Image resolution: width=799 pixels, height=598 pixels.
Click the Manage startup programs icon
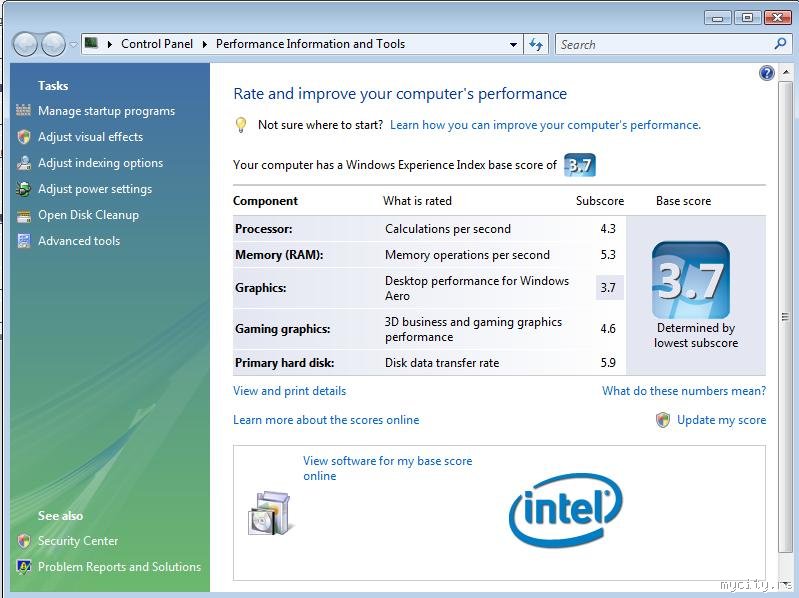click(23, 111)
